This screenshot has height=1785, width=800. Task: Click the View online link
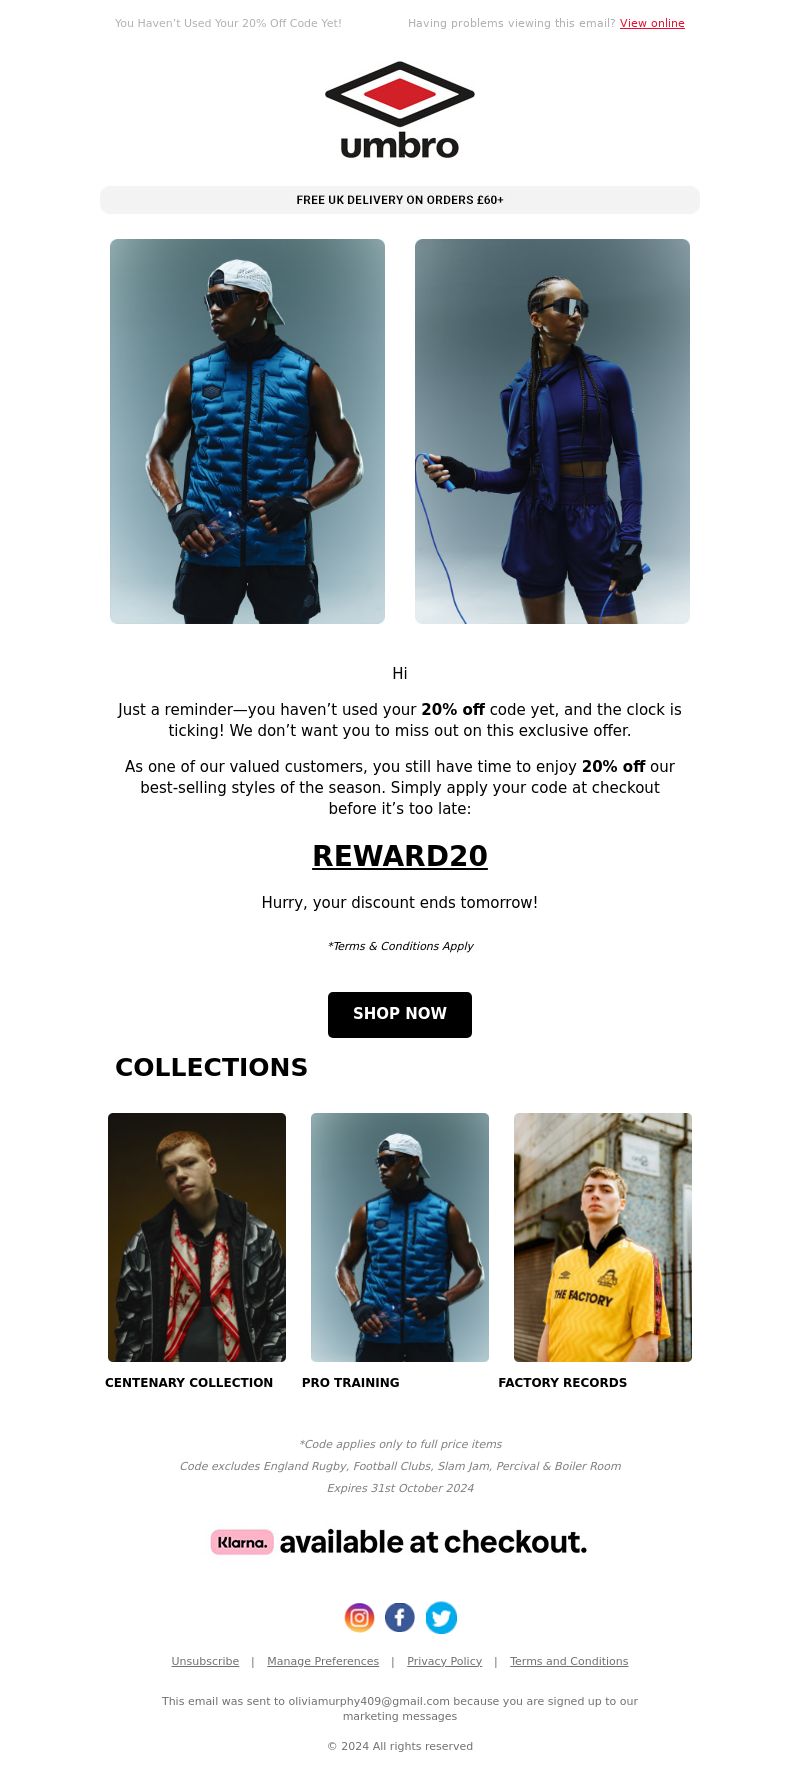(652, 23)
